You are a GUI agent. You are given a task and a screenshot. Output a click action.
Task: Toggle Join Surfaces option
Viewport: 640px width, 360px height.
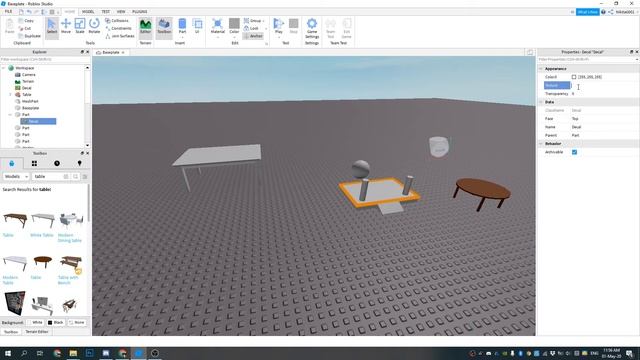pyautogui.click(x=120, y=36)
